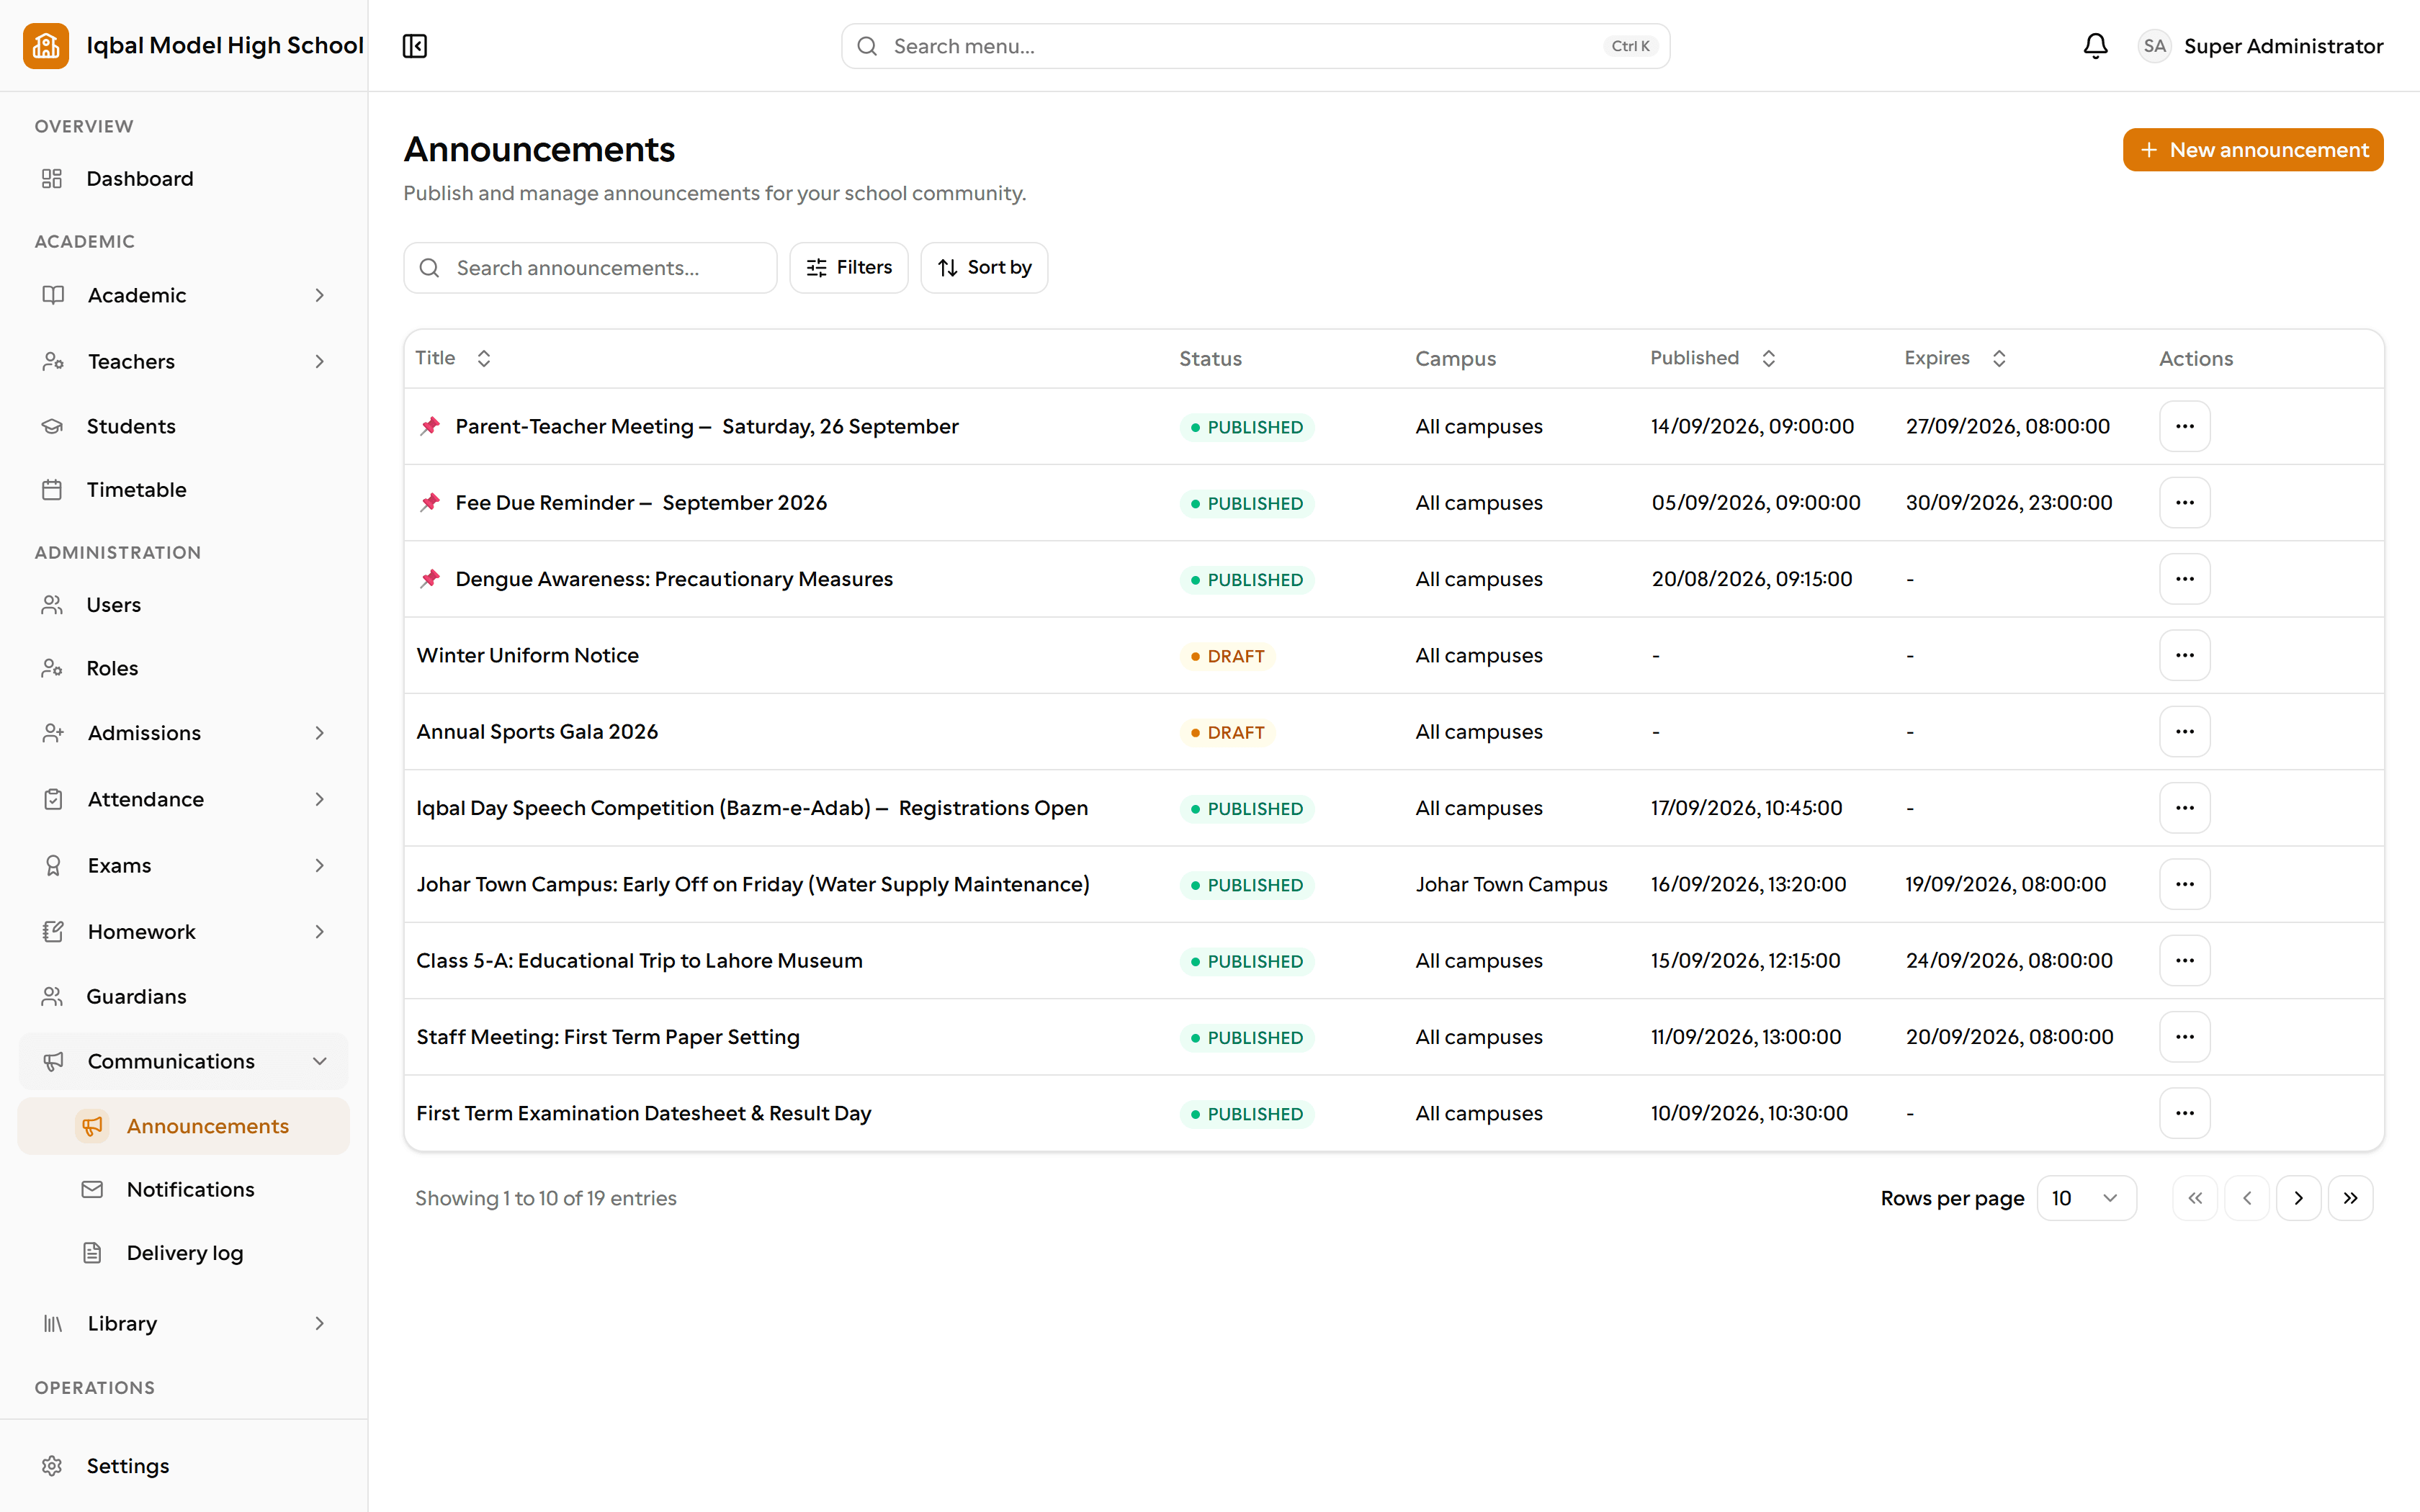Jump to first page arrow

coord(2194,1198)
